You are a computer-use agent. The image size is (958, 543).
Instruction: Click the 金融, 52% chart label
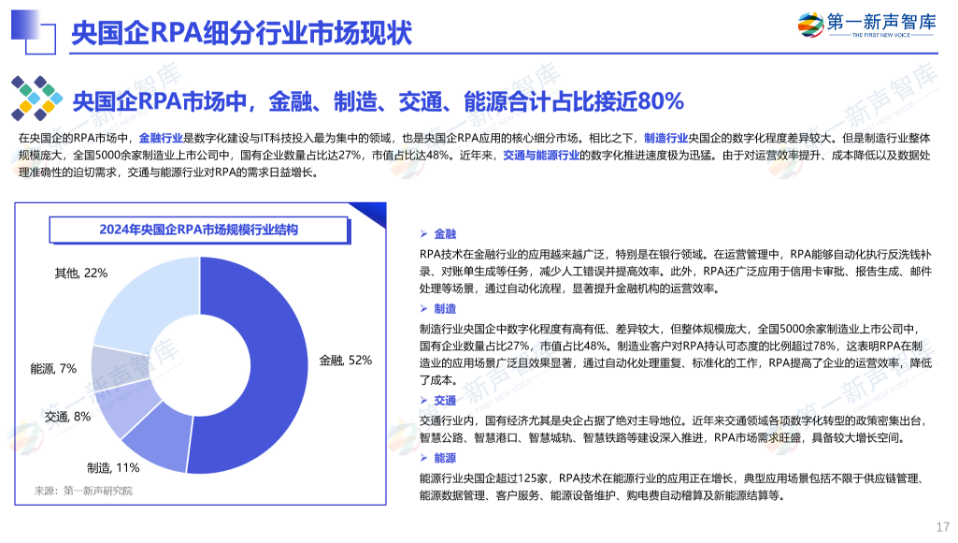point(346,360)
